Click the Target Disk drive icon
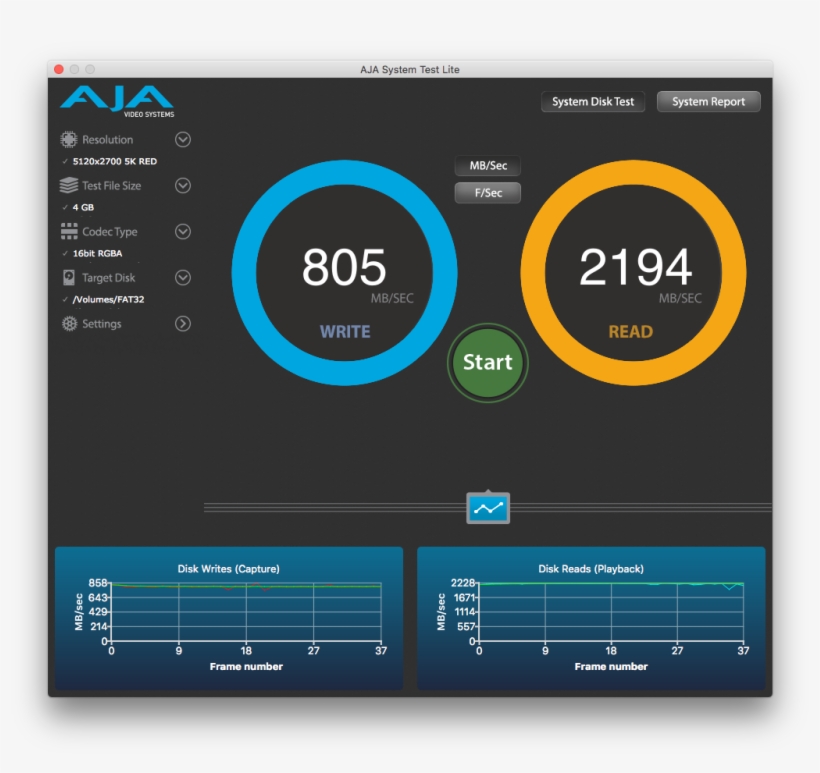820x773 pixels. (69, 278)
